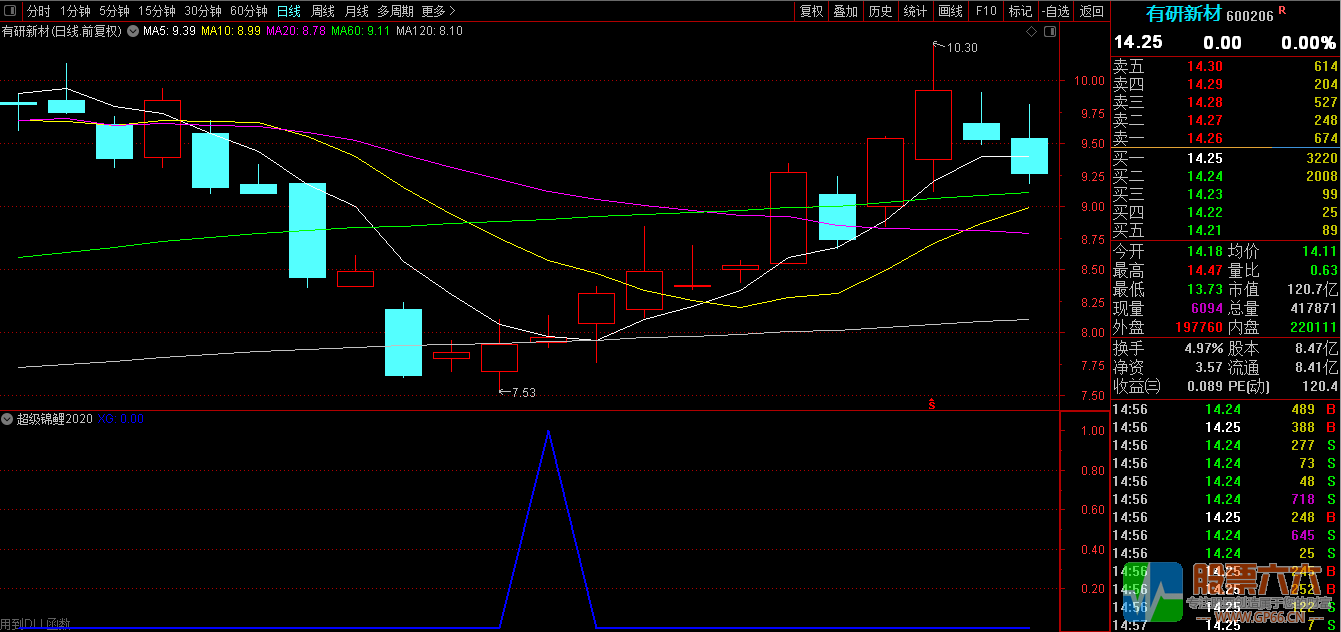This screenshot has width=1341, height=632.
Task: Click the magenta MA20 legend label
Action: click(295, 31)
